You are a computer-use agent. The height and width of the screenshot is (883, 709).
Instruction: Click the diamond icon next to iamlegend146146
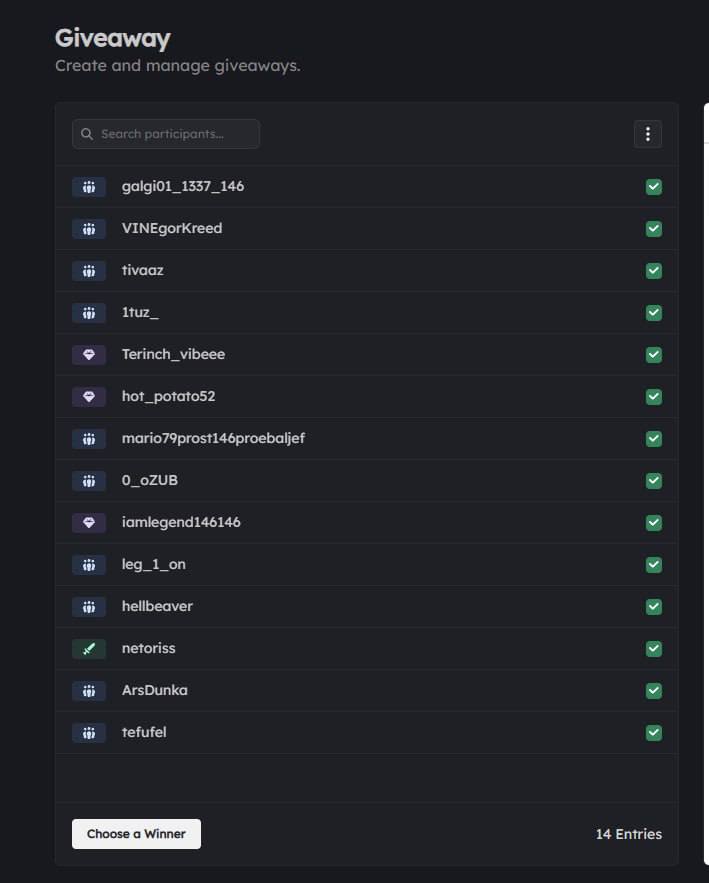click(x=89, y=523)
